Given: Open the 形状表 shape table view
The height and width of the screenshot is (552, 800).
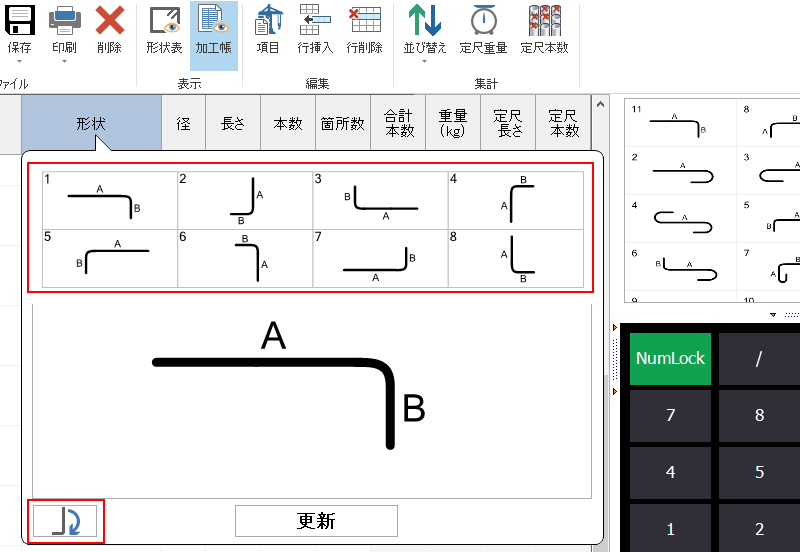Looking at the screenshot, I should tap(164, 30).
